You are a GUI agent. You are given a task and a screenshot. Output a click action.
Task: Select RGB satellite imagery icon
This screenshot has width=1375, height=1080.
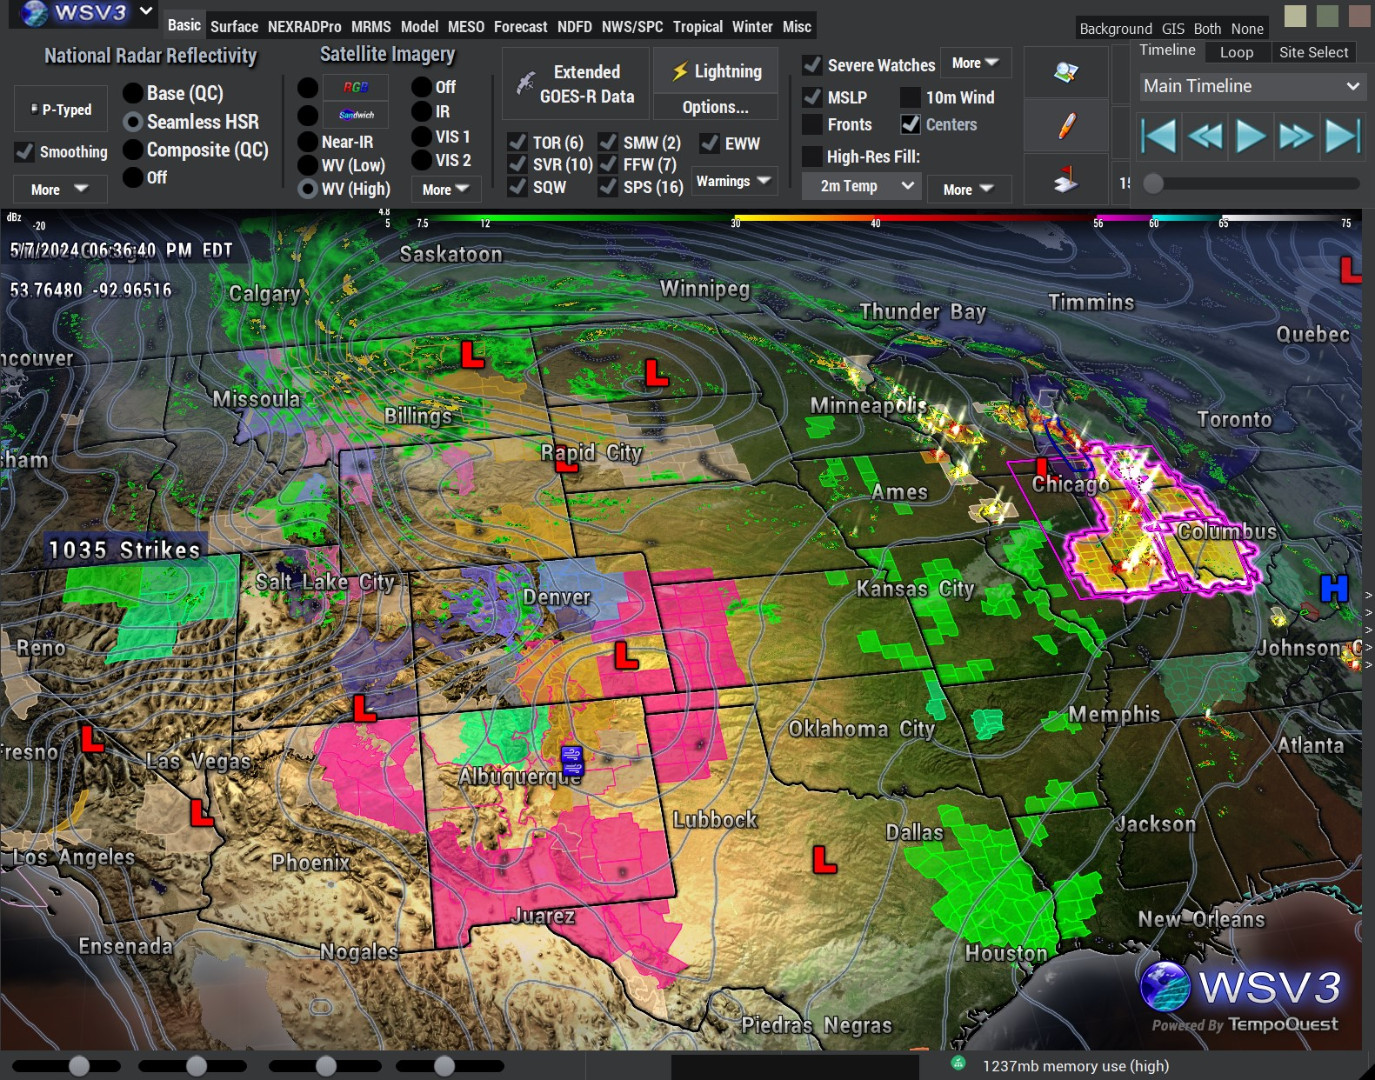point(356,87)
